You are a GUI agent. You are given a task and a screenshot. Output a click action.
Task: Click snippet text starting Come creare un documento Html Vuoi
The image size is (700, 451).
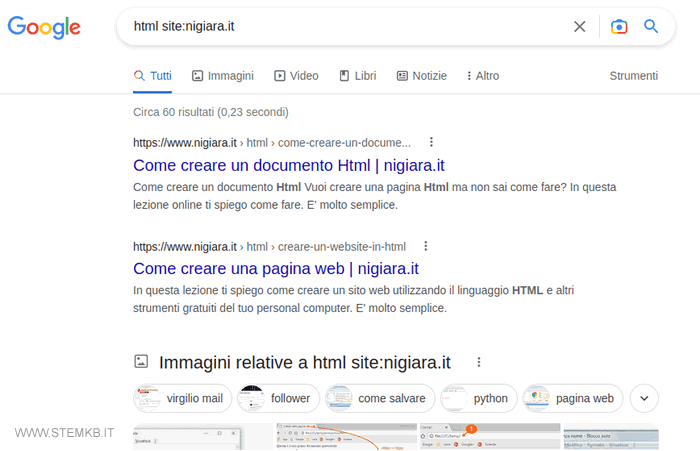point(375,196)
